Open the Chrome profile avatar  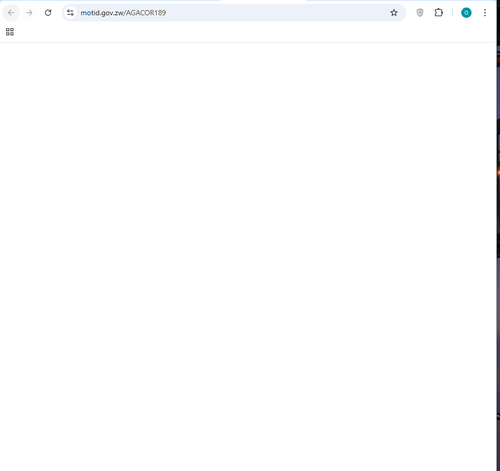[466, 13]
